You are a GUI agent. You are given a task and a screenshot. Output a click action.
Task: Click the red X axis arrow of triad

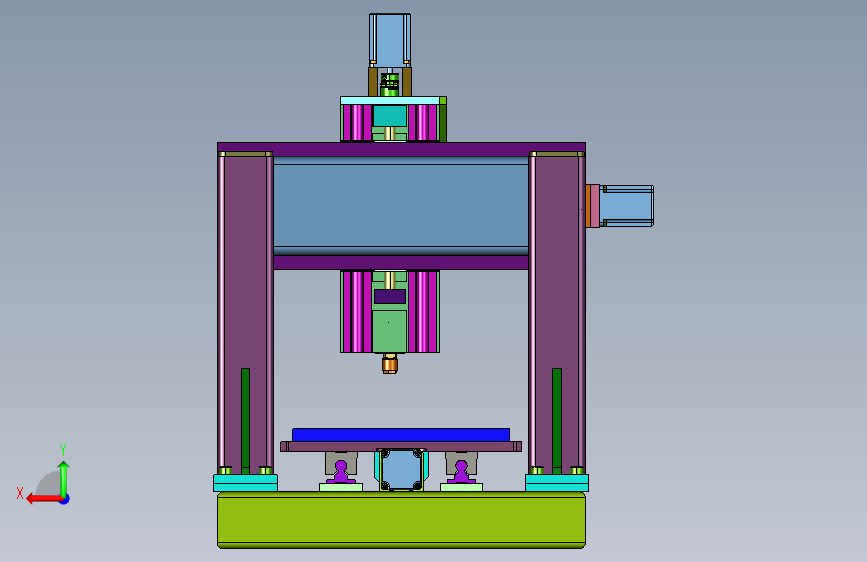44,499
